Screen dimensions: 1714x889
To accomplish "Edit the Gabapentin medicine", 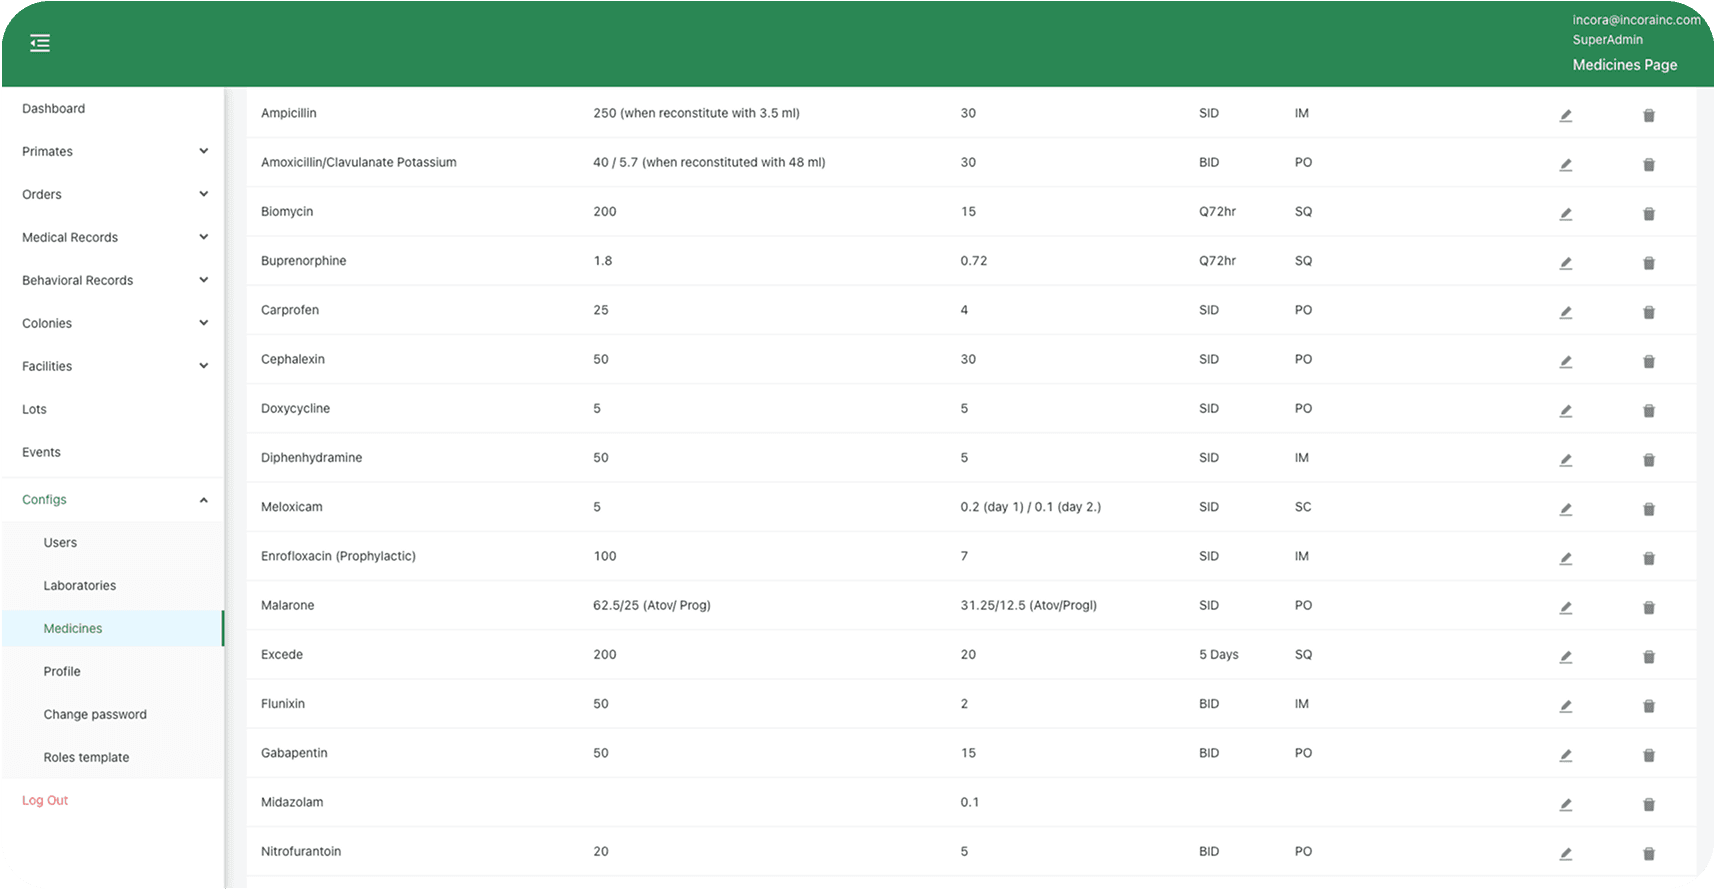I will (1565, 755).
